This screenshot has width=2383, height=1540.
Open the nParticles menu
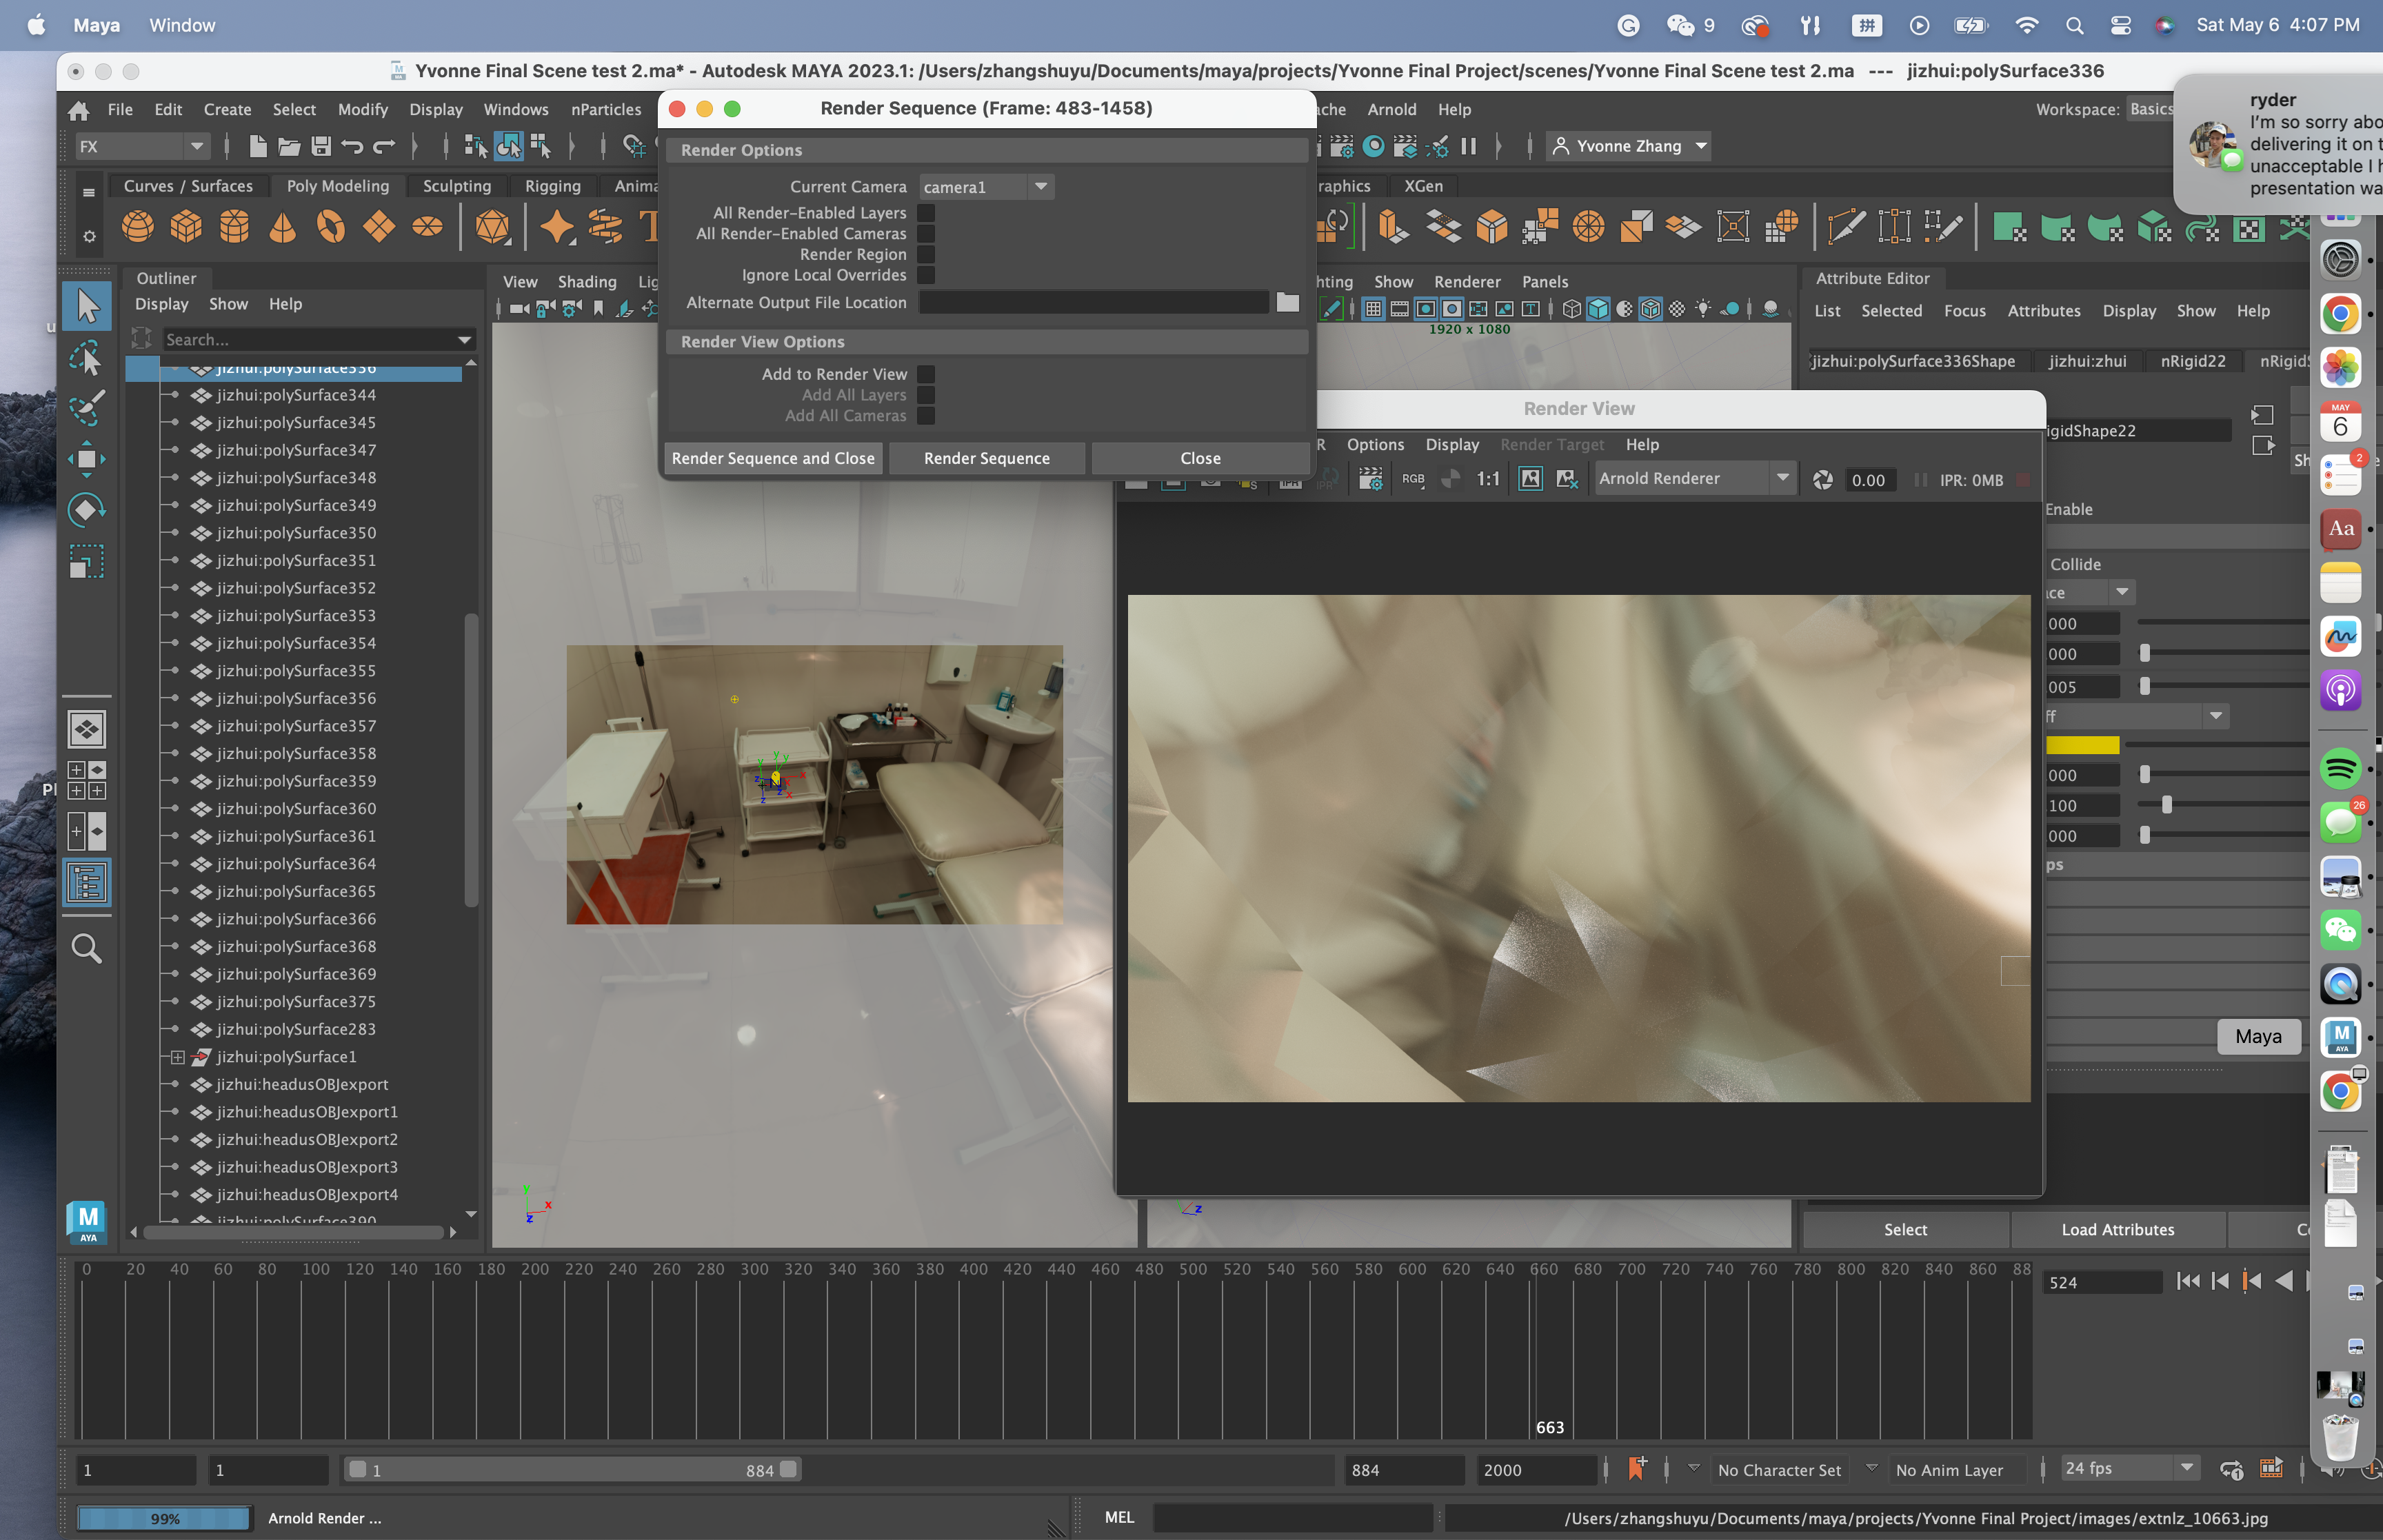(606, 109)
